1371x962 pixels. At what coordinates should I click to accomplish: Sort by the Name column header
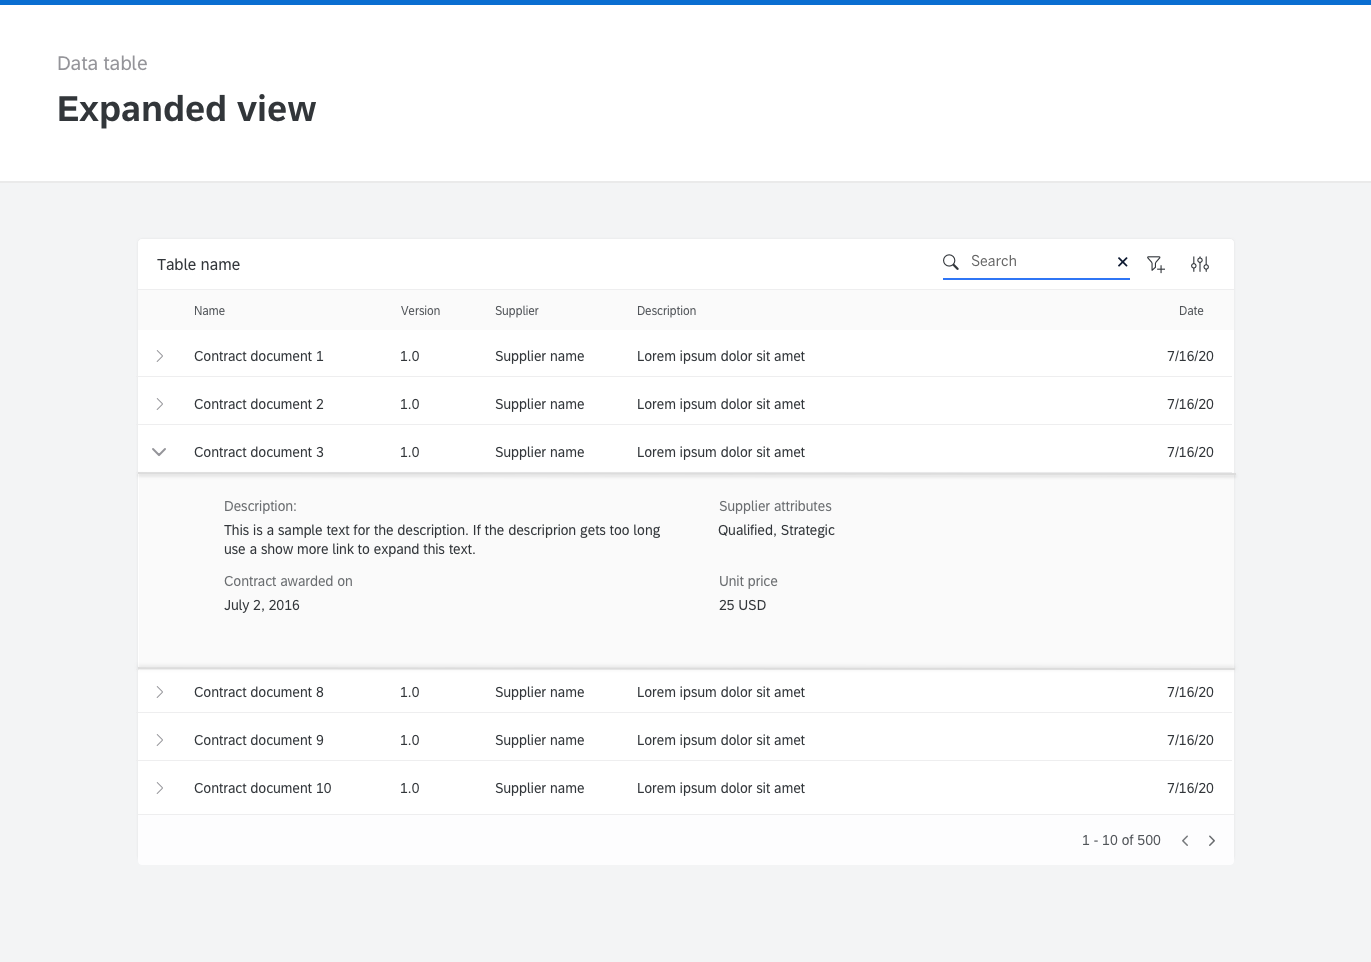point(209,311)
